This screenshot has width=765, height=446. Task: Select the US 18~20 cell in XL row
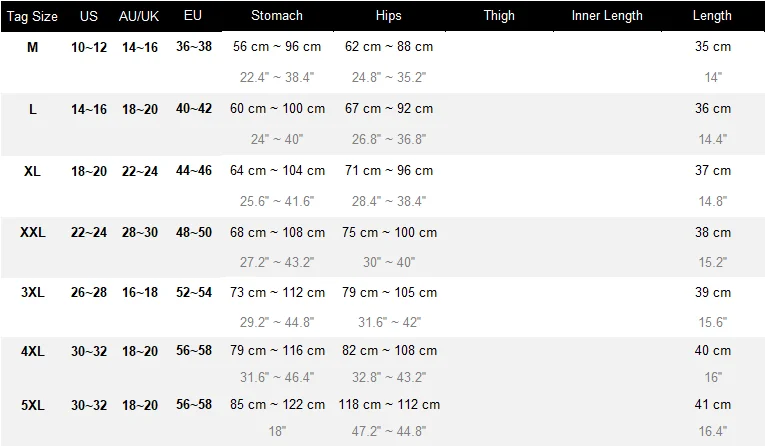pos(89,171)
